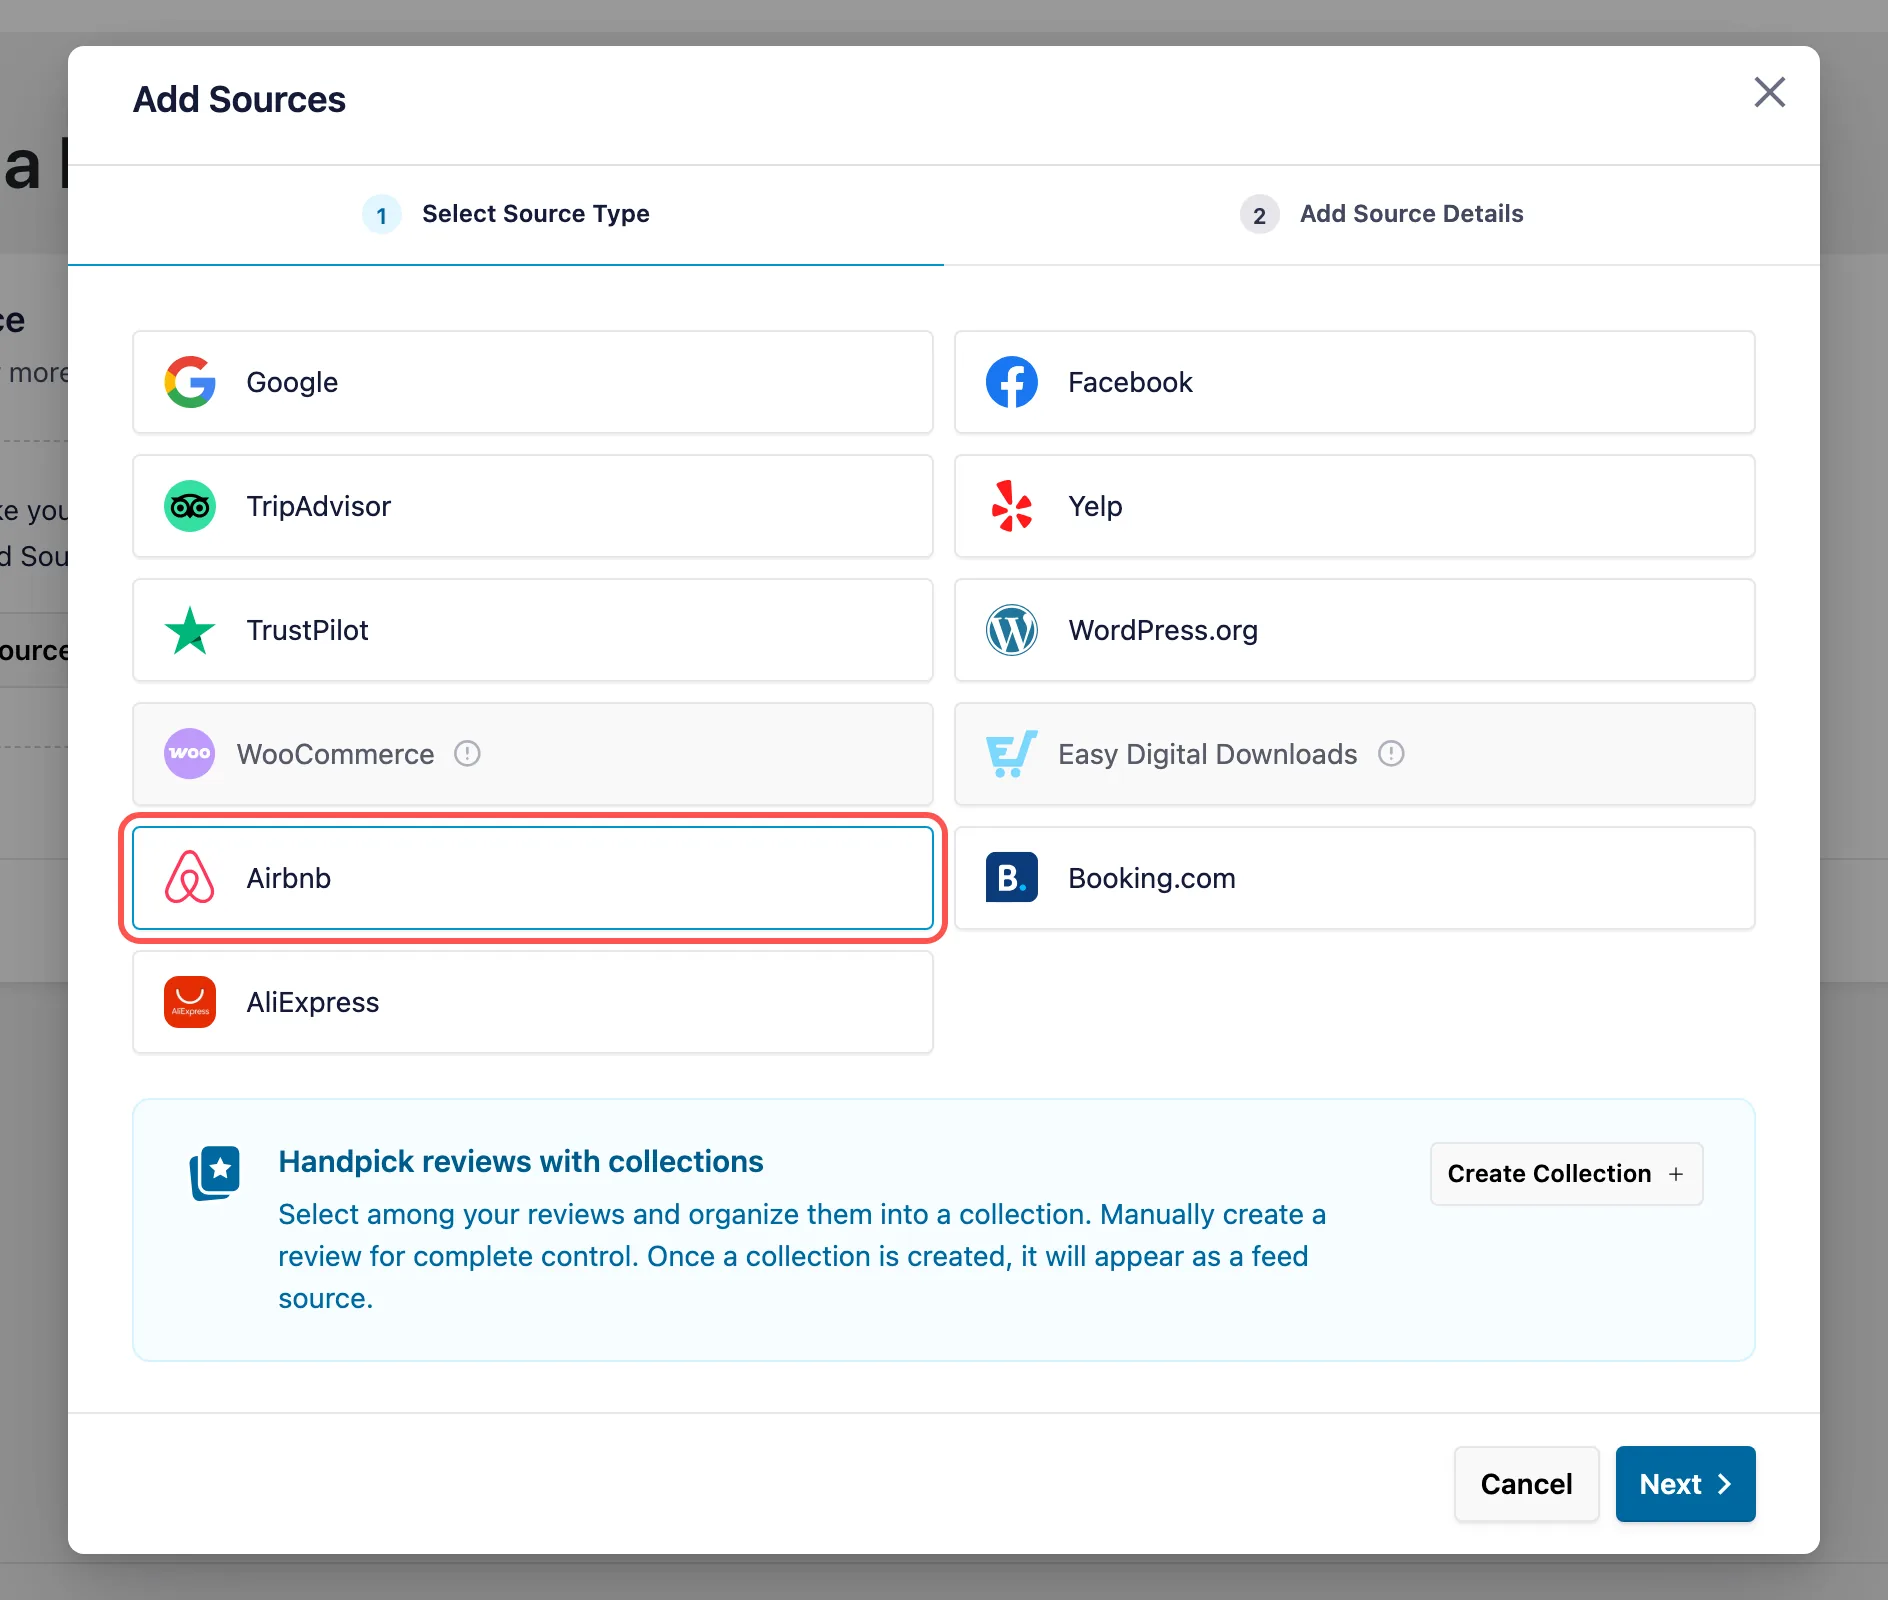
Task: Click the collections description paragraph
Action: click(x=802, y=1256)
